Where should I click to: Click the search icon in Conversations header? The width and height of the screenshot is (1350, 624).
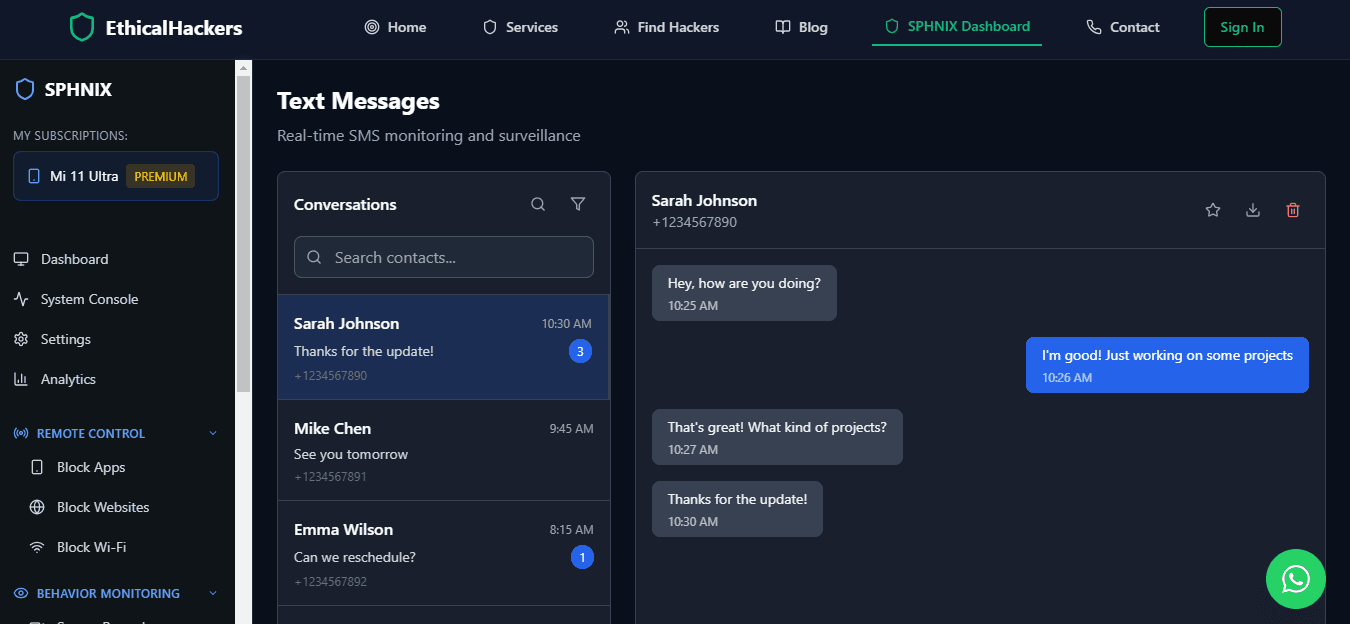538,204
